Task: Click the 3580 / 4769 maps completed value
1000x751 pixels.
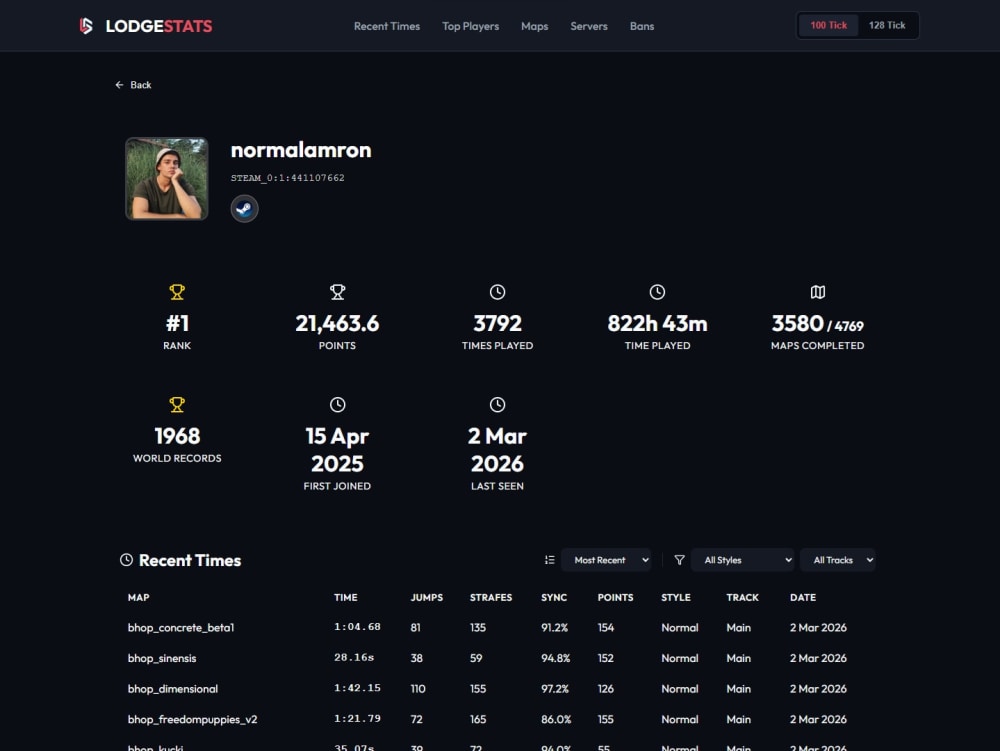Action: click(818, 324)
